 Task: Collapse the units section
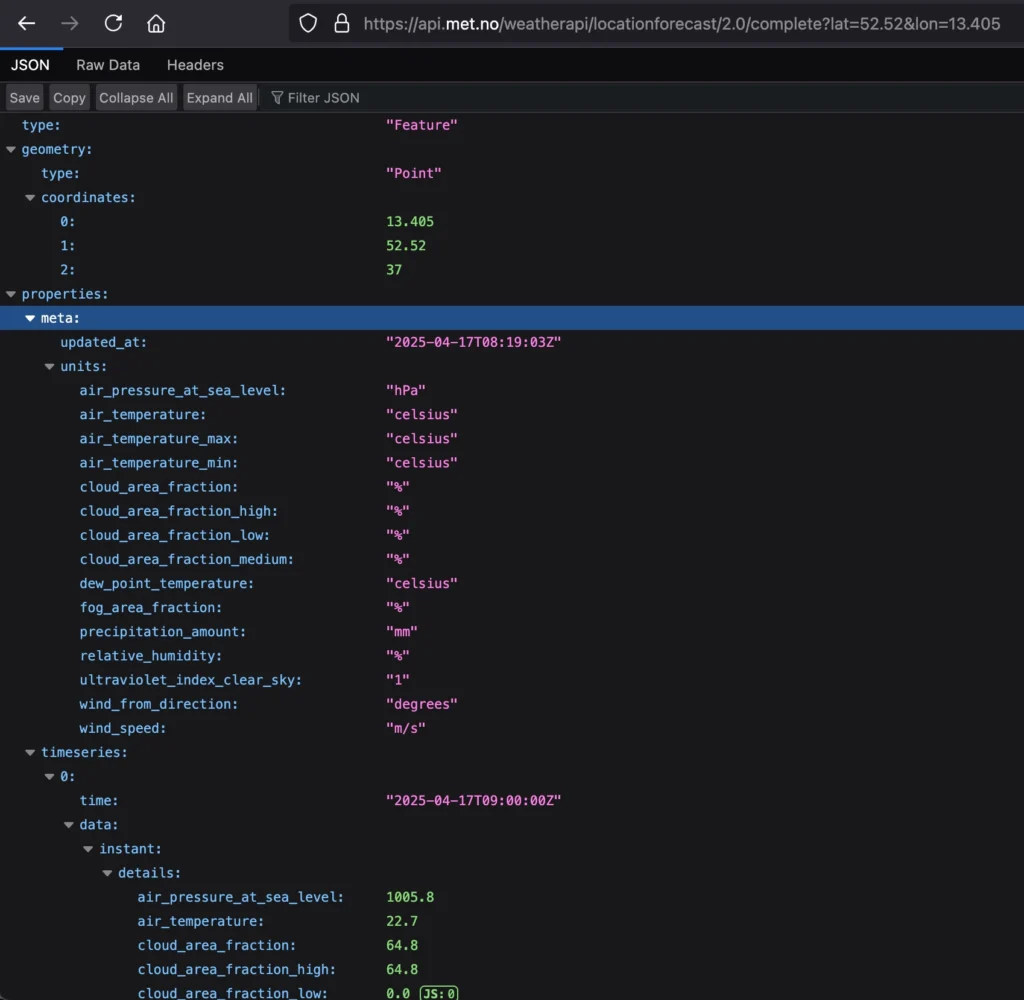[x=50, y=367]
